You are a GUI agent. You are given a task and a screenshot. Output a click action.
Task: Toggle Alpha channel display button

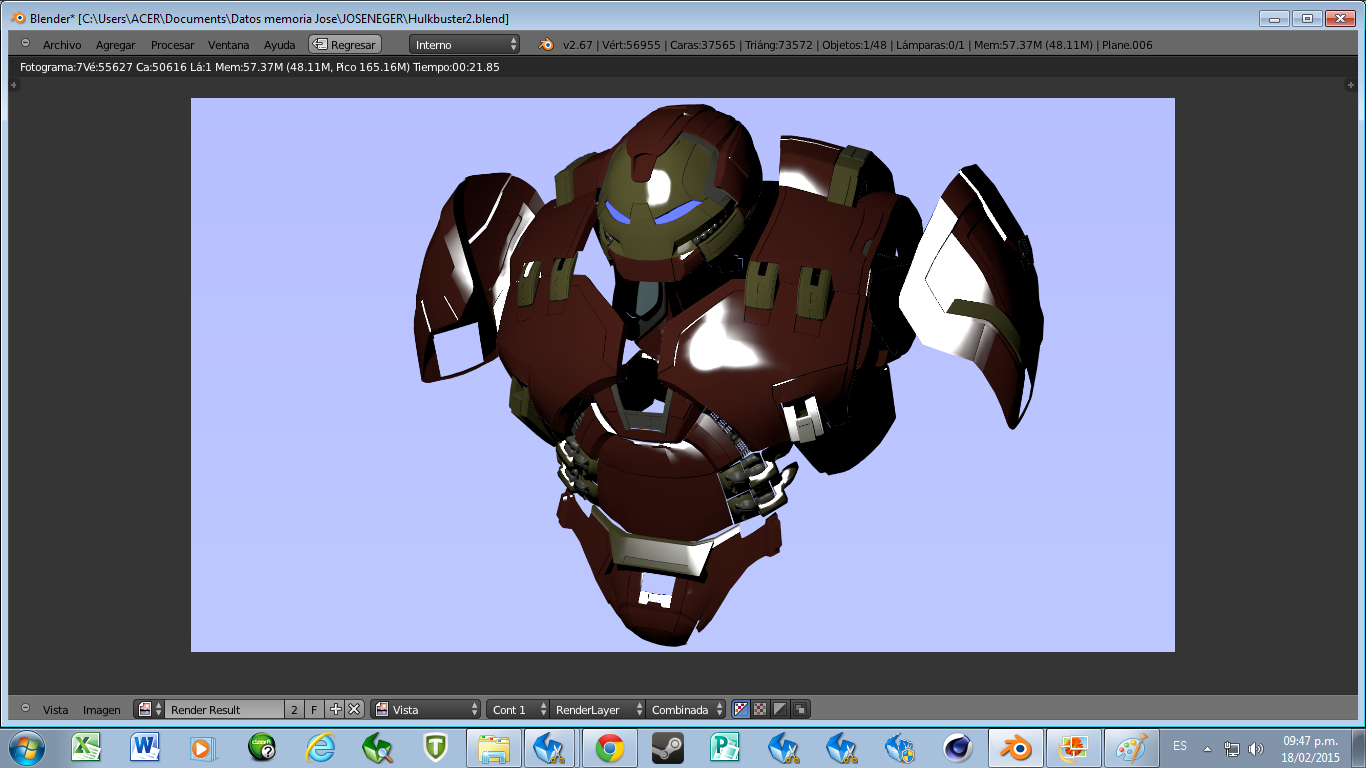(780, 709)
